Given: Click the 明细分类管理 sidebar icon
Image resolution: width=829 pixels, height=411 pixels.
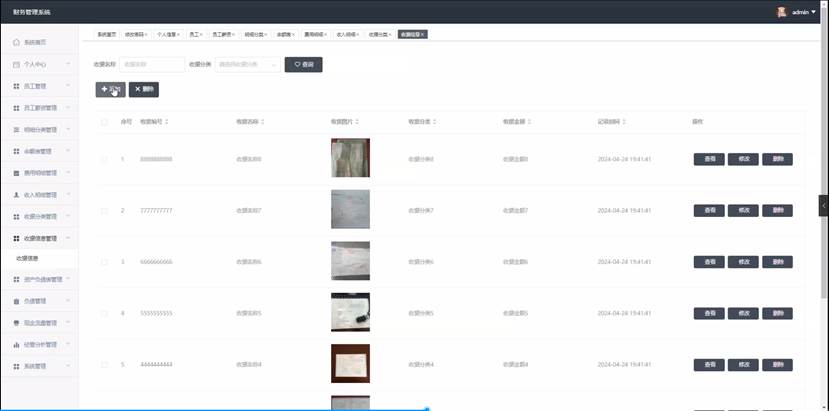Looking at the screenshot, I should [x=16, y=130].
